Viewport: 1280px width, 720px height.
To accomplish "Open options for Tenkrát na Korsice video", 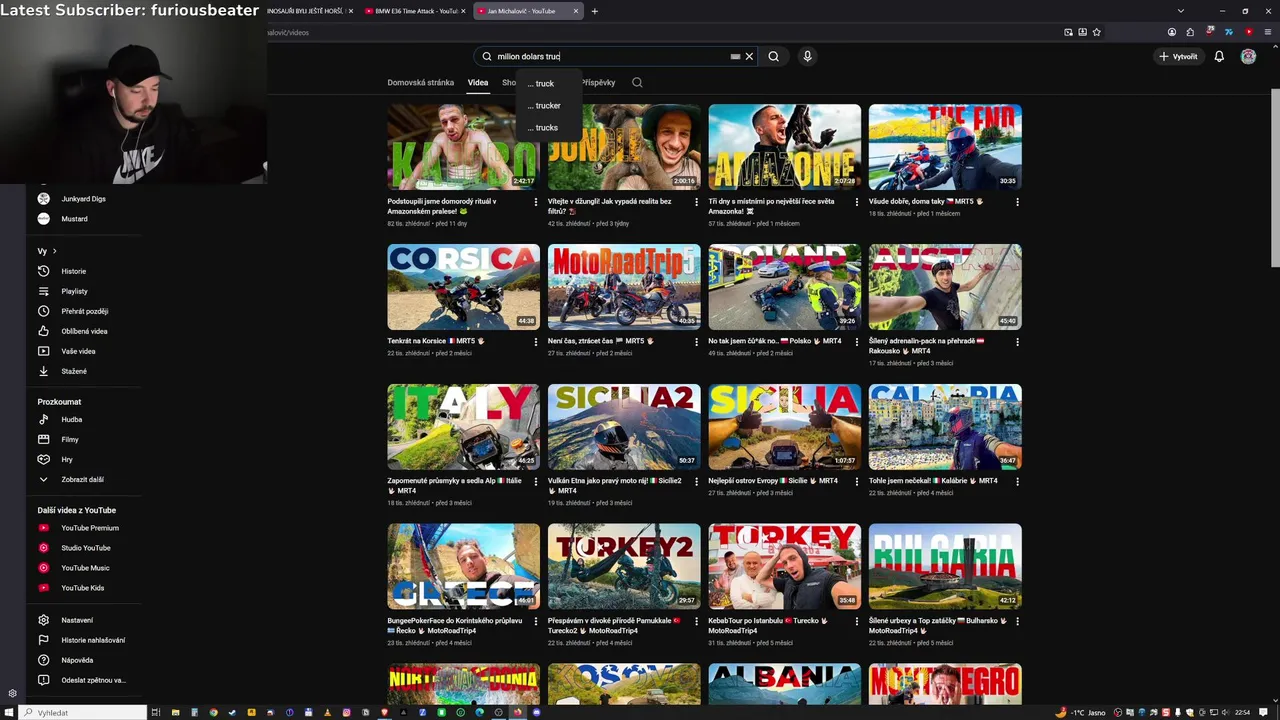I will (x=536, y=342).
